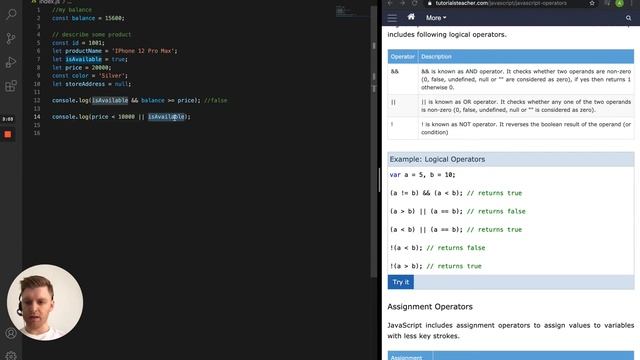Screen dimensions: 640x360
Task: Click the '!(a > b); // returns true' line
Action: click(436, 266)
